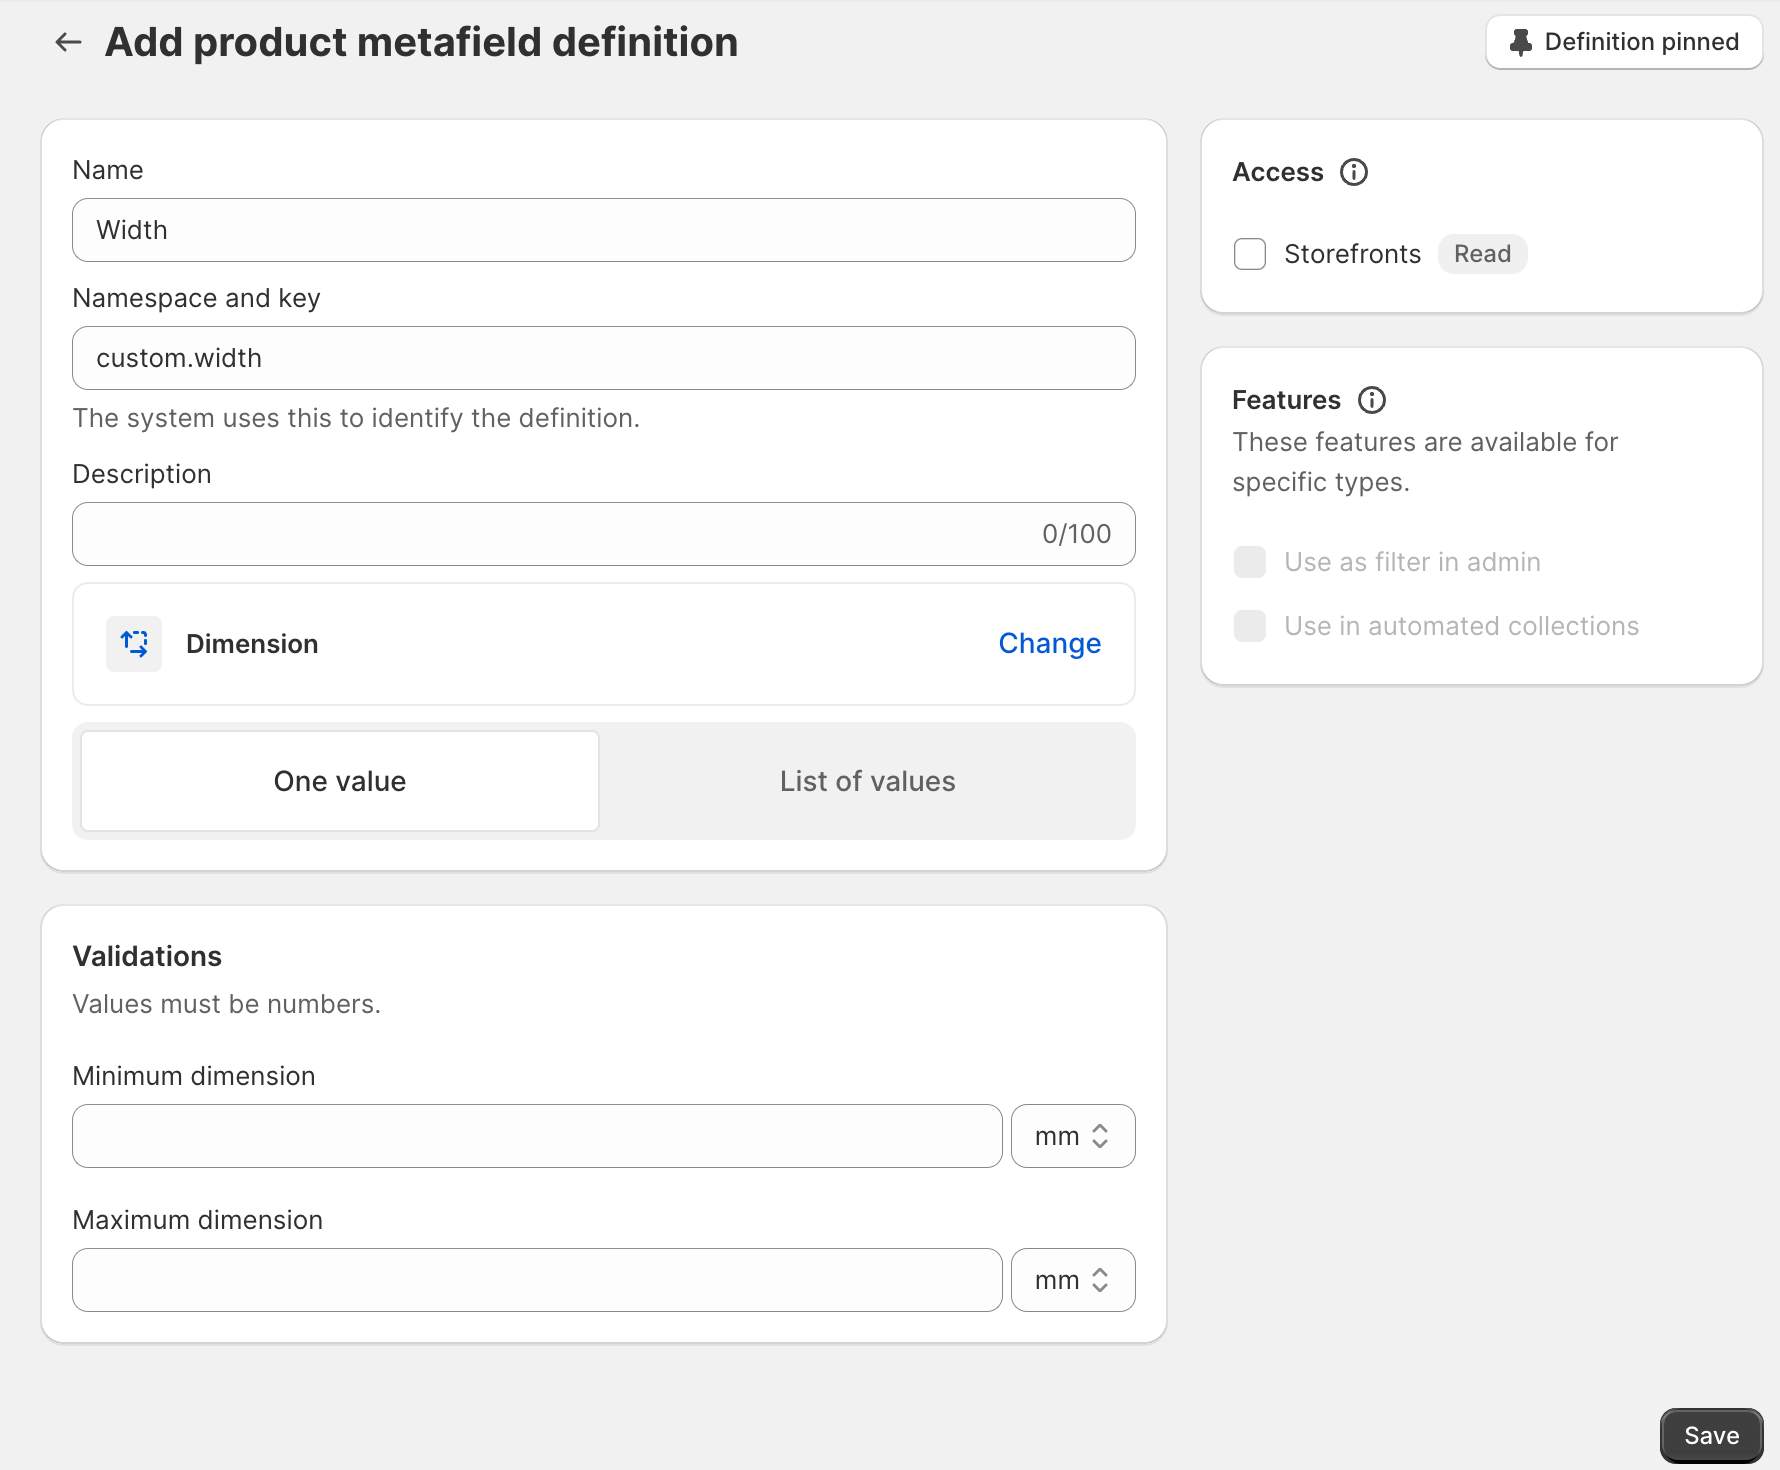Image resolution: width=1780 pixels, height=1470 pixels.
Task: Open the Maximum dimension unit dropdown
Action: [1072, 1280]
